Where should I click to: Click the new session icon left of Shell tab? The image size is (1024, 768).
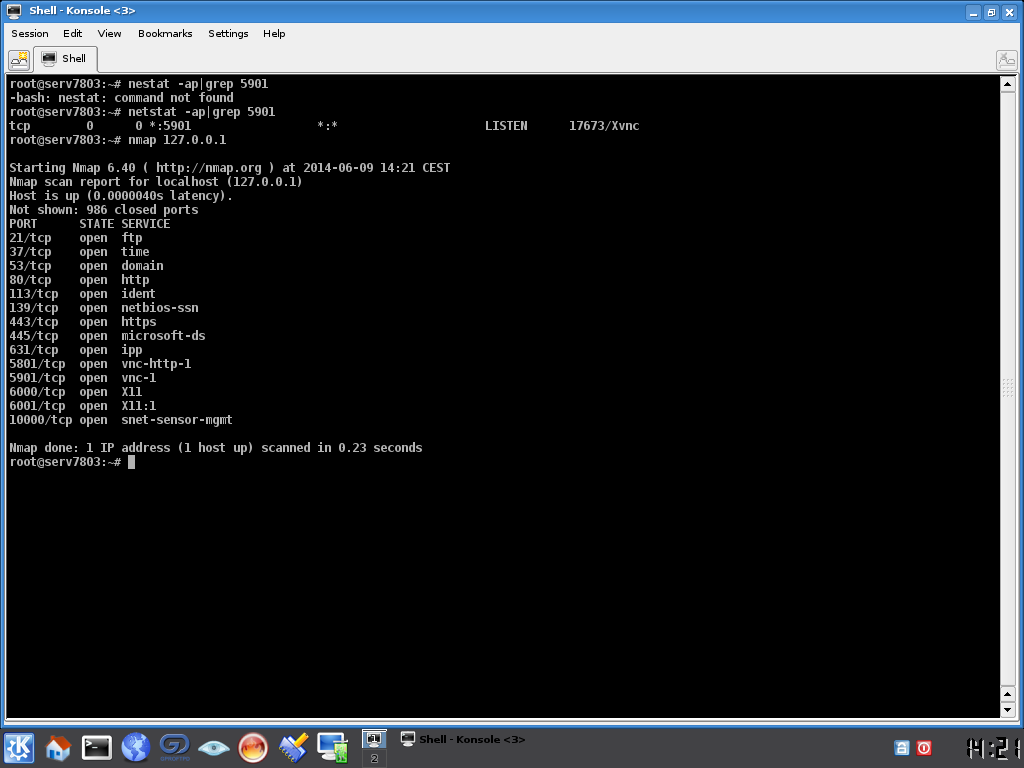[19, 59]
